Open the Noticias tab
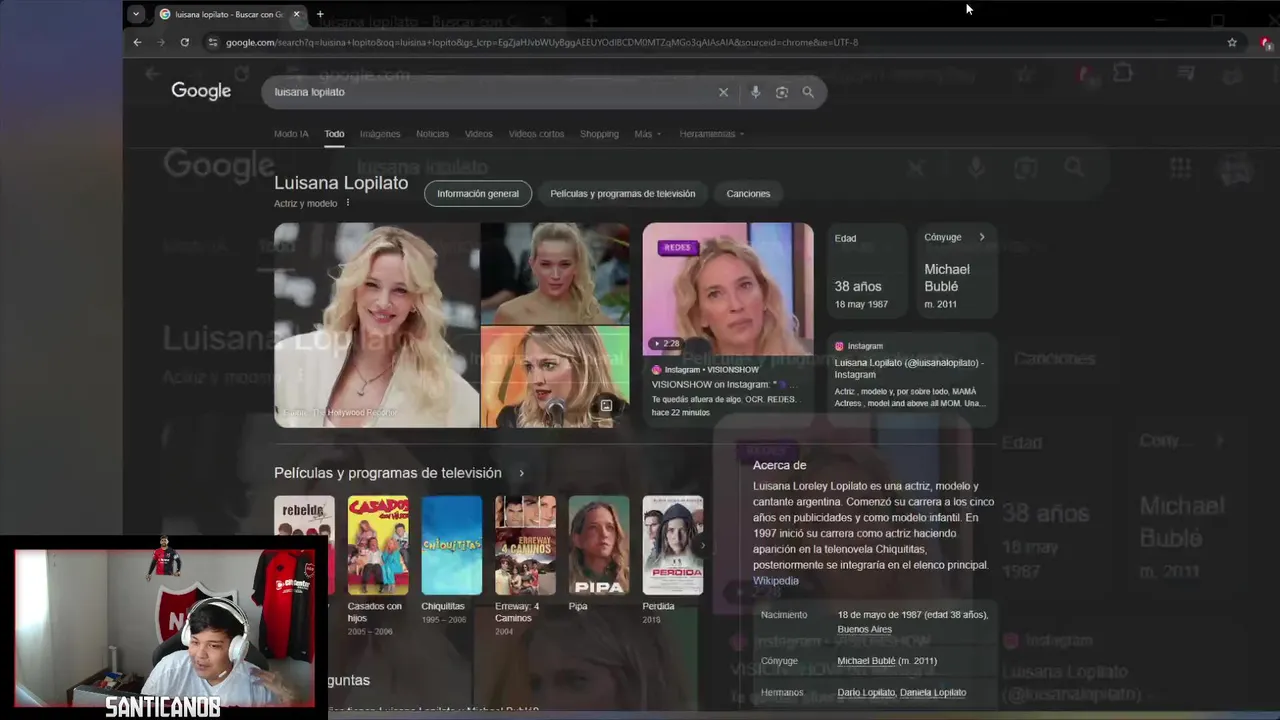This screenshot has width=1280, height=720. coord(432,134)
